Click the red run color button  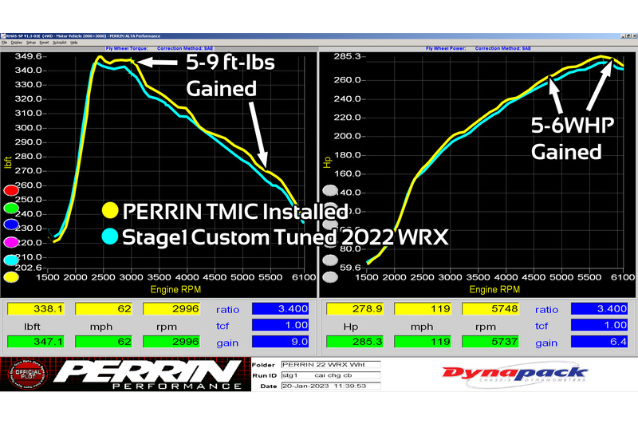pyautogui.click(x=13, y=190)
